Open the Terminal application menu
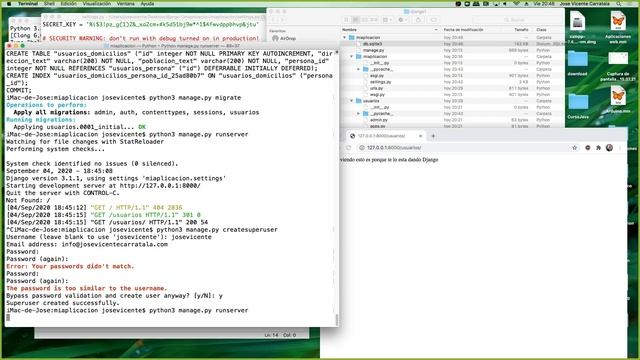Screen dimensions: 640x360 point(28,3)
